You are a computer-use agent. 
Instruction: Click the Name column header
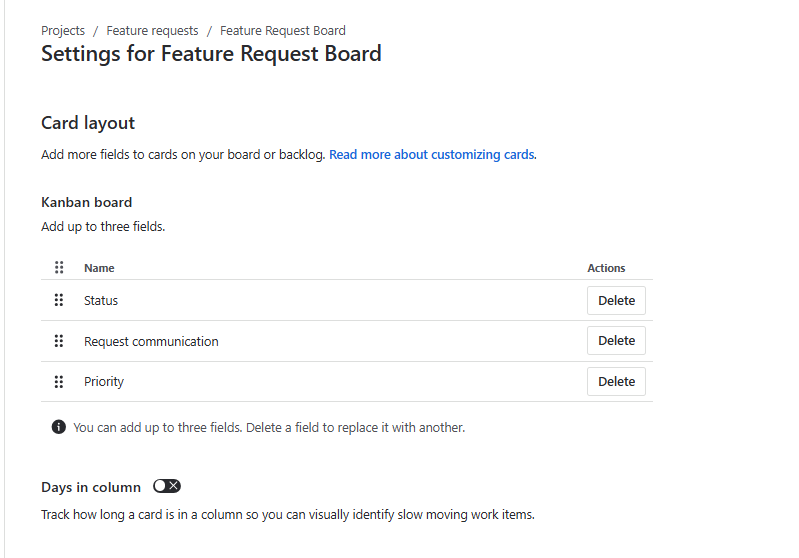point(99,268)
